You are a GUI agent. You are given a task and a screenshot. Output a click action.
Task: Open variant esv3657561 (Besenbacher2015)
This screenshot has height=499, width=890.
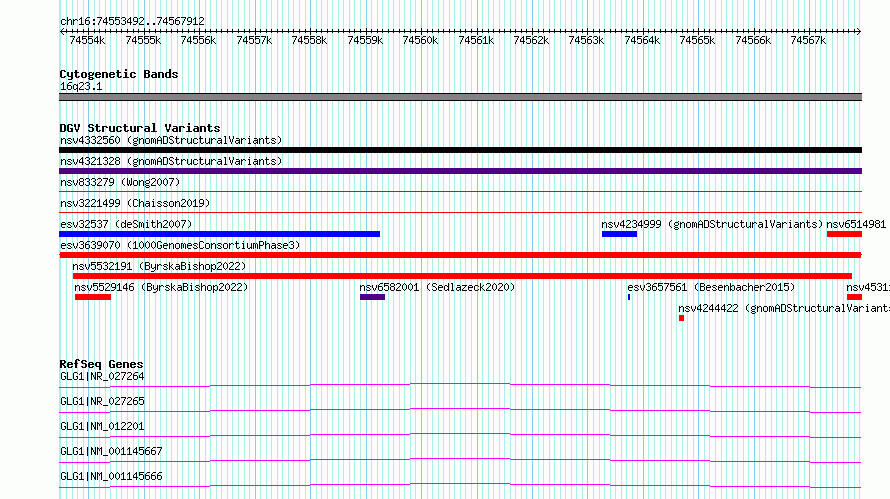pos(711,287)
